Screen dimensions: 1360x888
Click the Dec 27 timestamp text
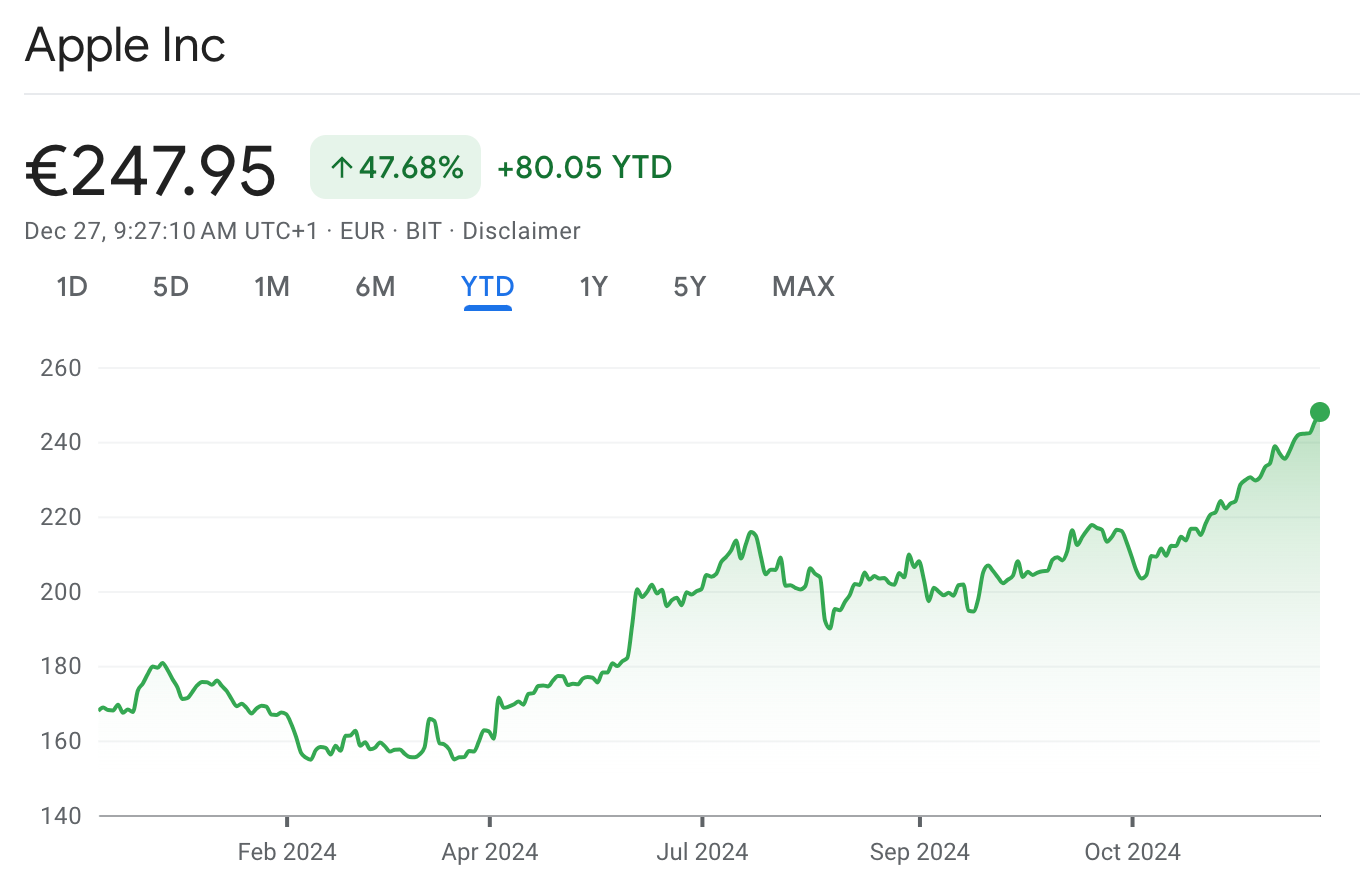pos(171,231)
